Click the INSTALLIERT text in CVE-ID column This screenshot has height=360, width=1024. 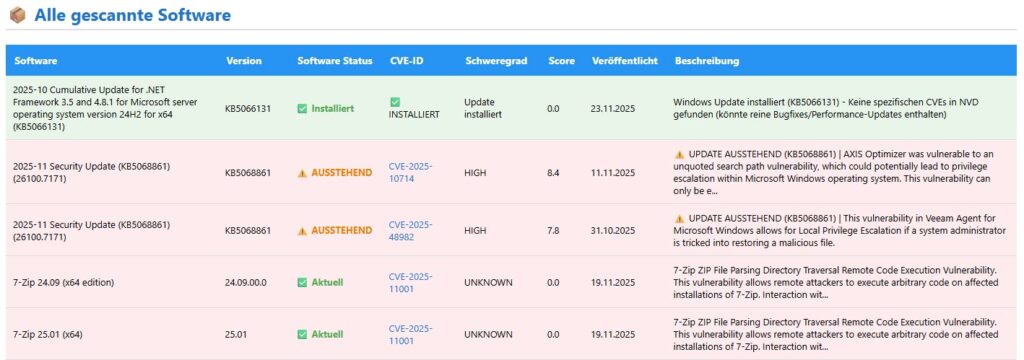[414, 114]
